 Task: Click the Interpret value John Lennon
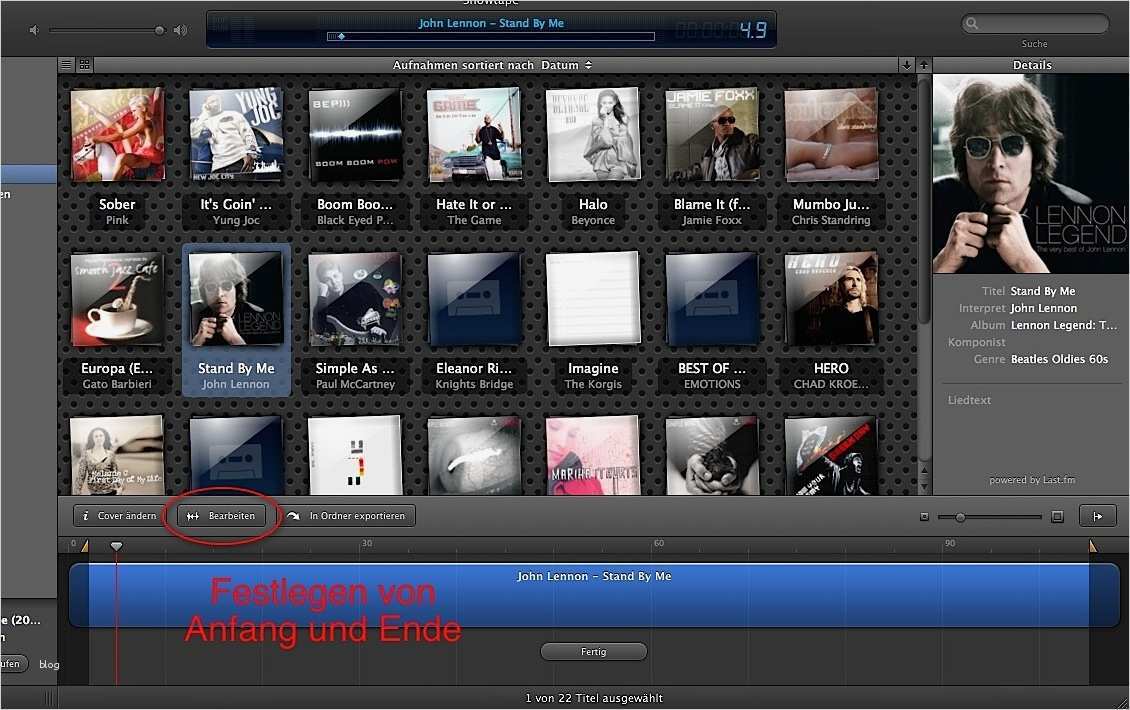click(1044, 308)
